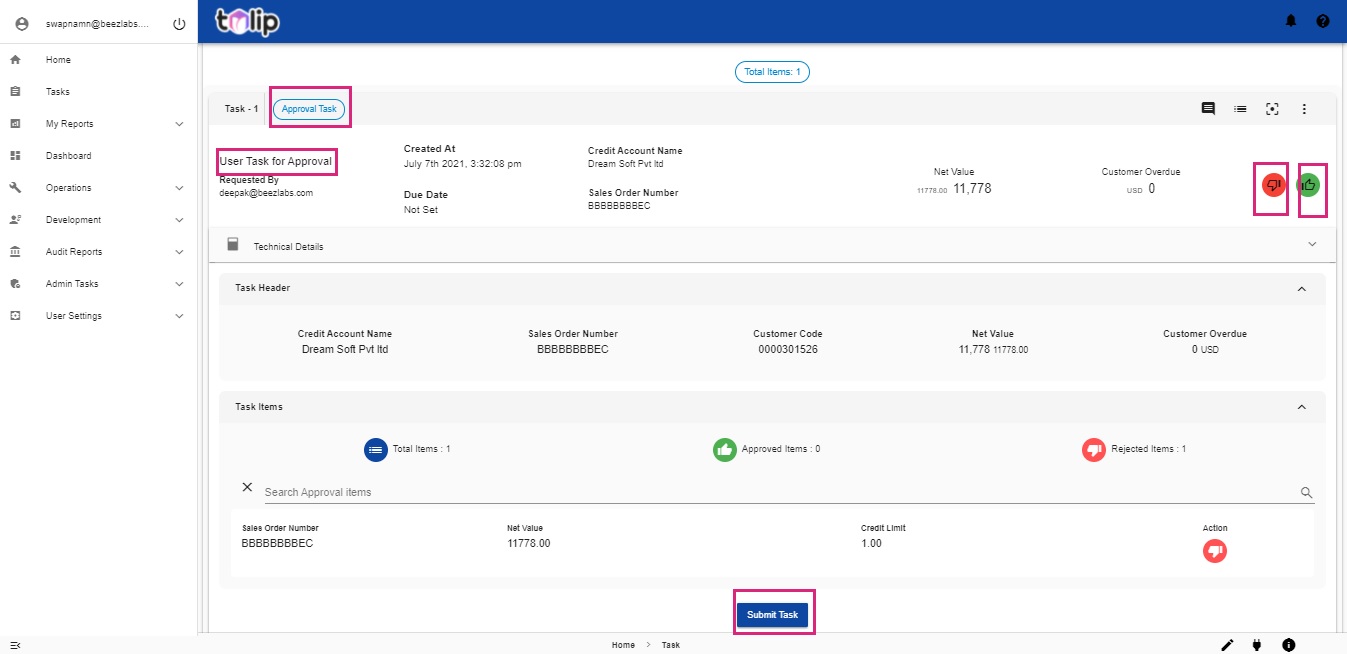
Task: Click the Approval Task chip
Action: 309,109
